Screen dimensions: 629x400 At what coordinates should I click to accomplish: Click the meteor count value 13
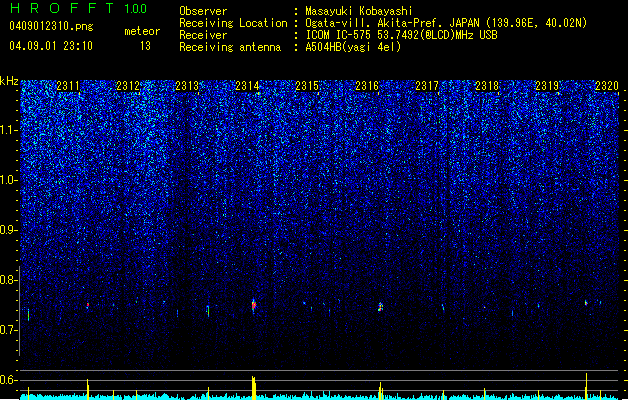[145, 46]
